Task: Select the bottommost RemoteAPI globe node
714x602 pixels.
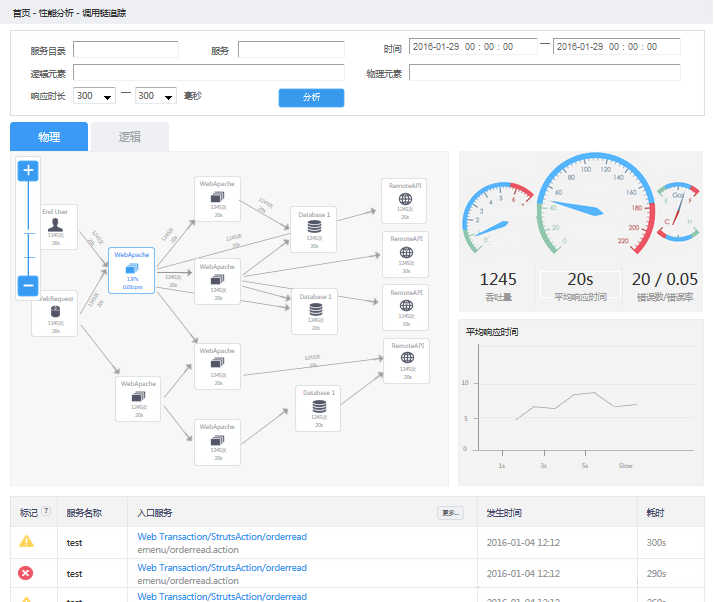Action: 407,361
